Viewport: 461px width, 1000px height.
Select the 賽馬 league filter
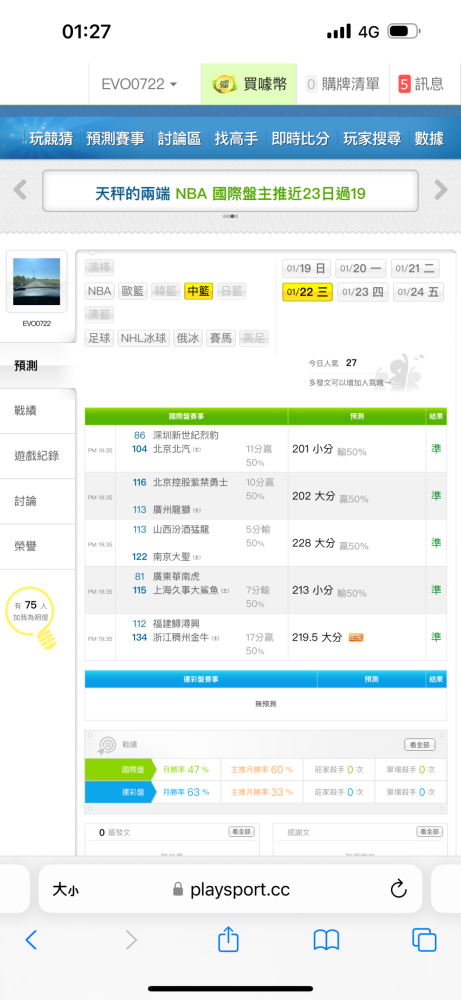pos(221,338)
